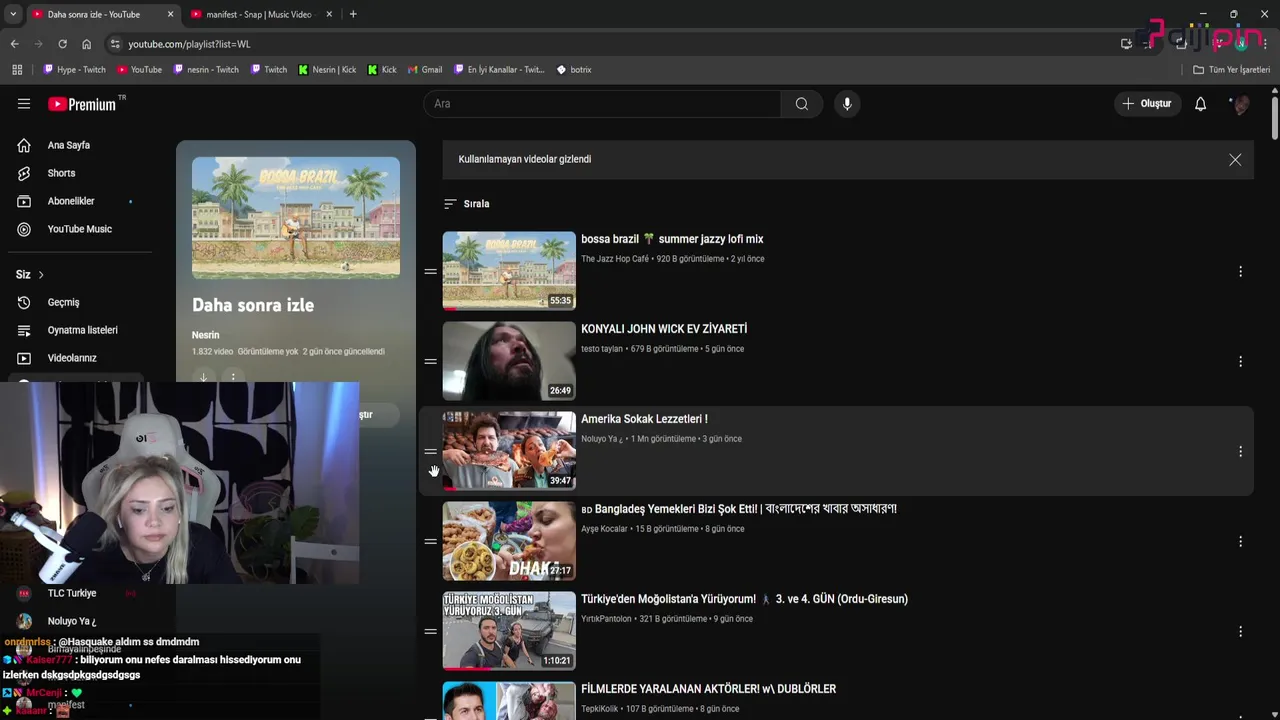This screenshot has height=720, width=1280.
Task: Click the page vertical scrollbar
Action: [x=1274, y=118]
